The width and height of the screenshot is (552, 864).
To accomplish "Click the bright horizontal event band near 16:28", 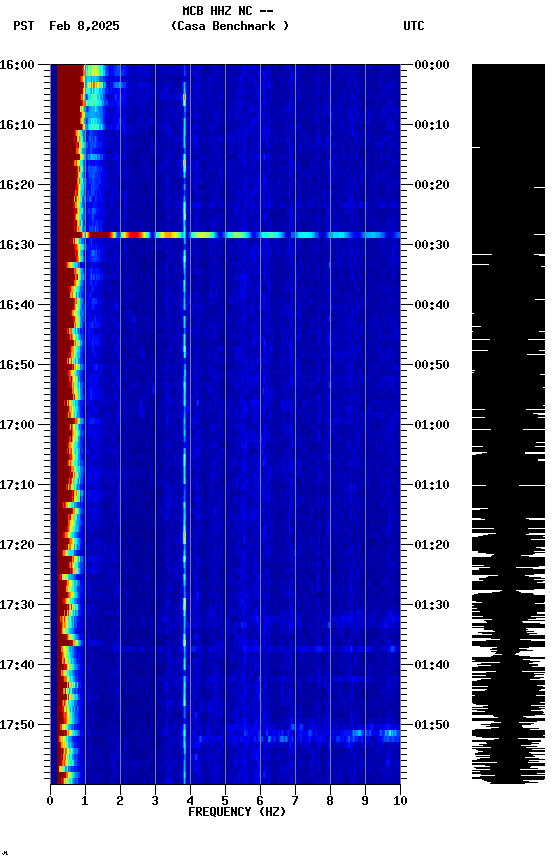I will pyautogui.click(x=242, y=235).
